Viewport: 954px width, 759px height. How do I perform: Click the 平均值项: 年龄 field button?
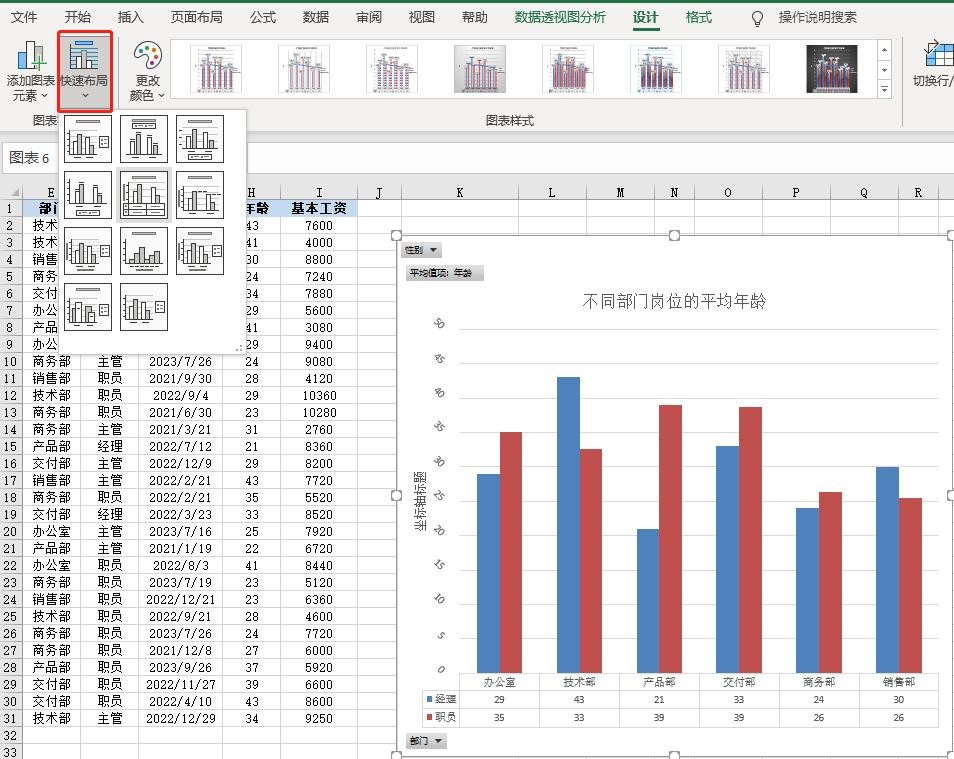pyautogui.click(x=445, y=272)
